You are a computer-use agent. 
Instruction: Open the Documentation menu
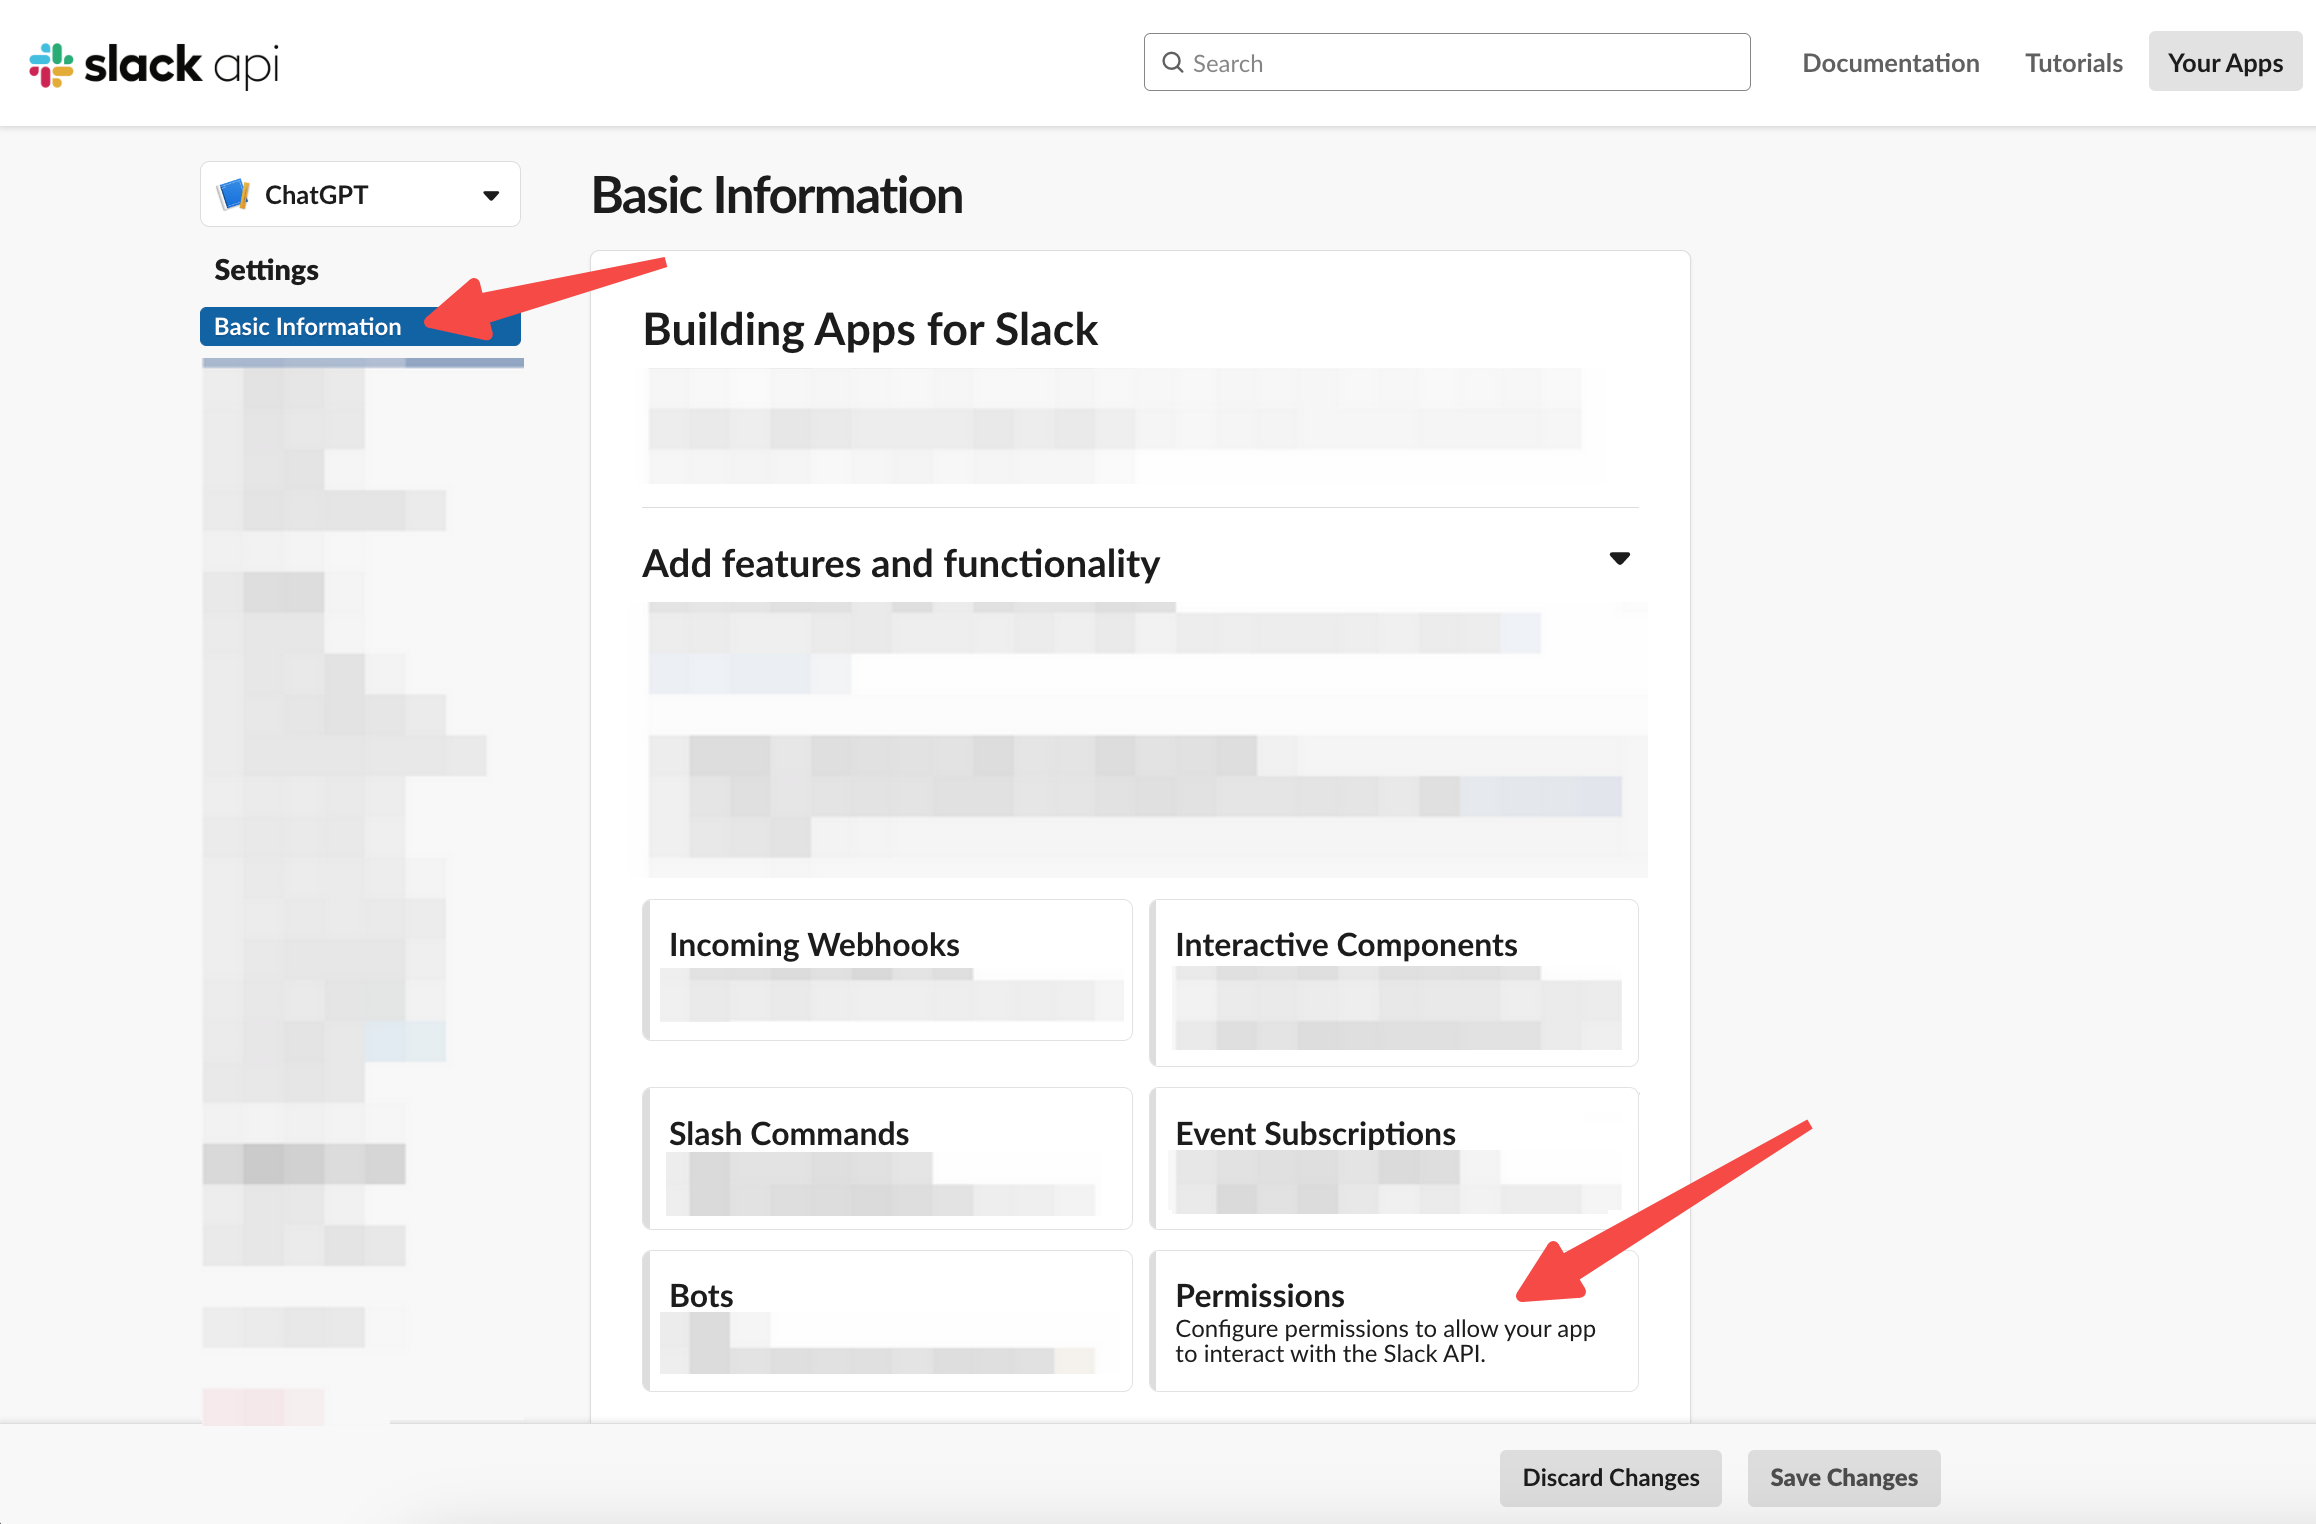[1890, 63]
